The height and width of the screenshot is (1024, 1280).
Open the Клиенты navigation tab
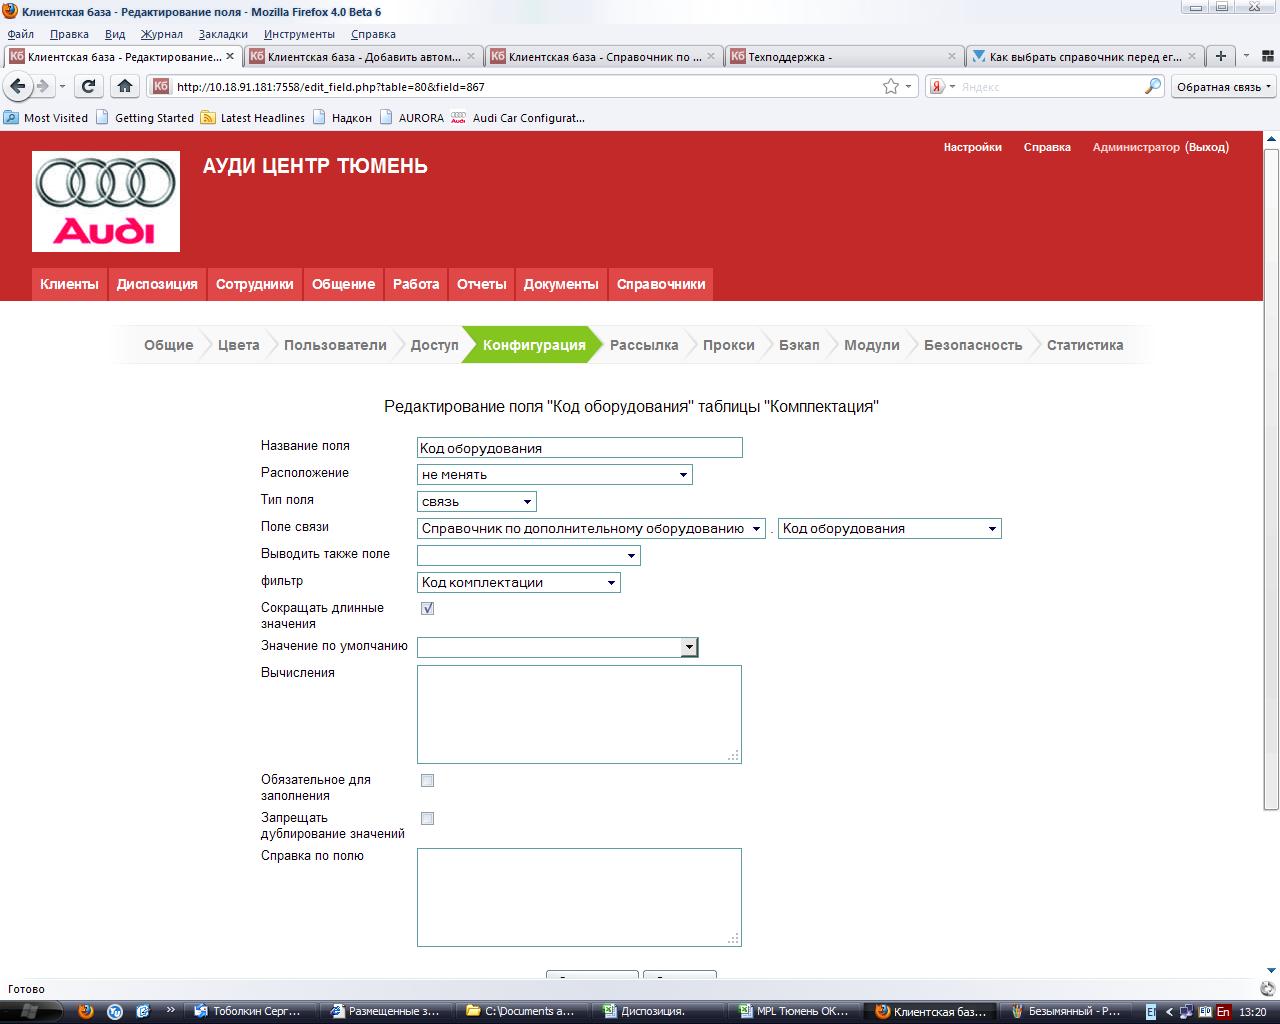[69, 284]
